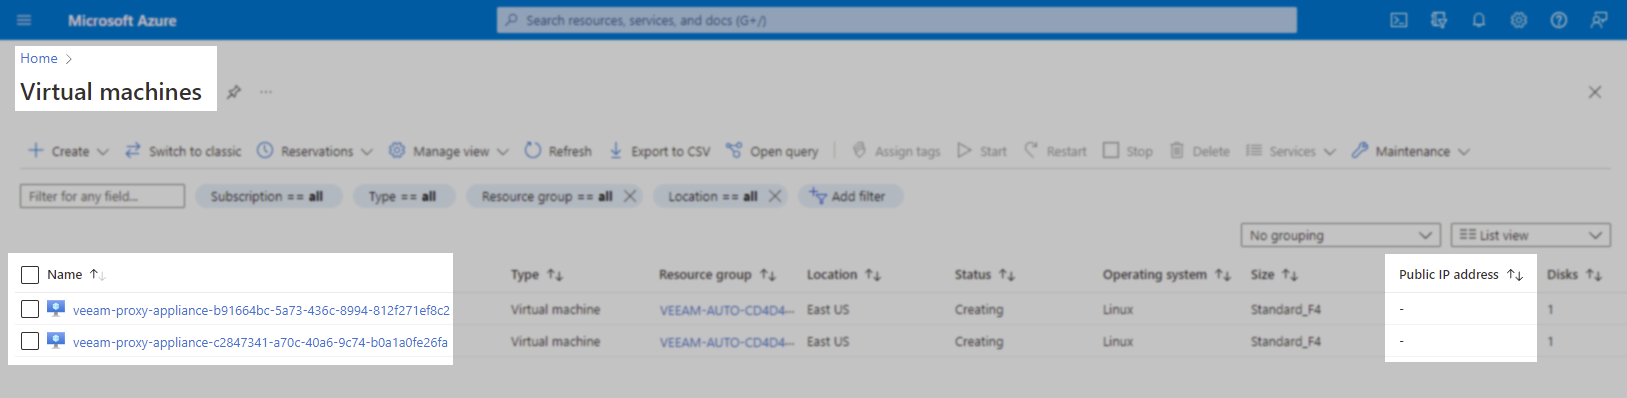Click Standard_F4 size in the c2847341 row

tap(1286, 342)
